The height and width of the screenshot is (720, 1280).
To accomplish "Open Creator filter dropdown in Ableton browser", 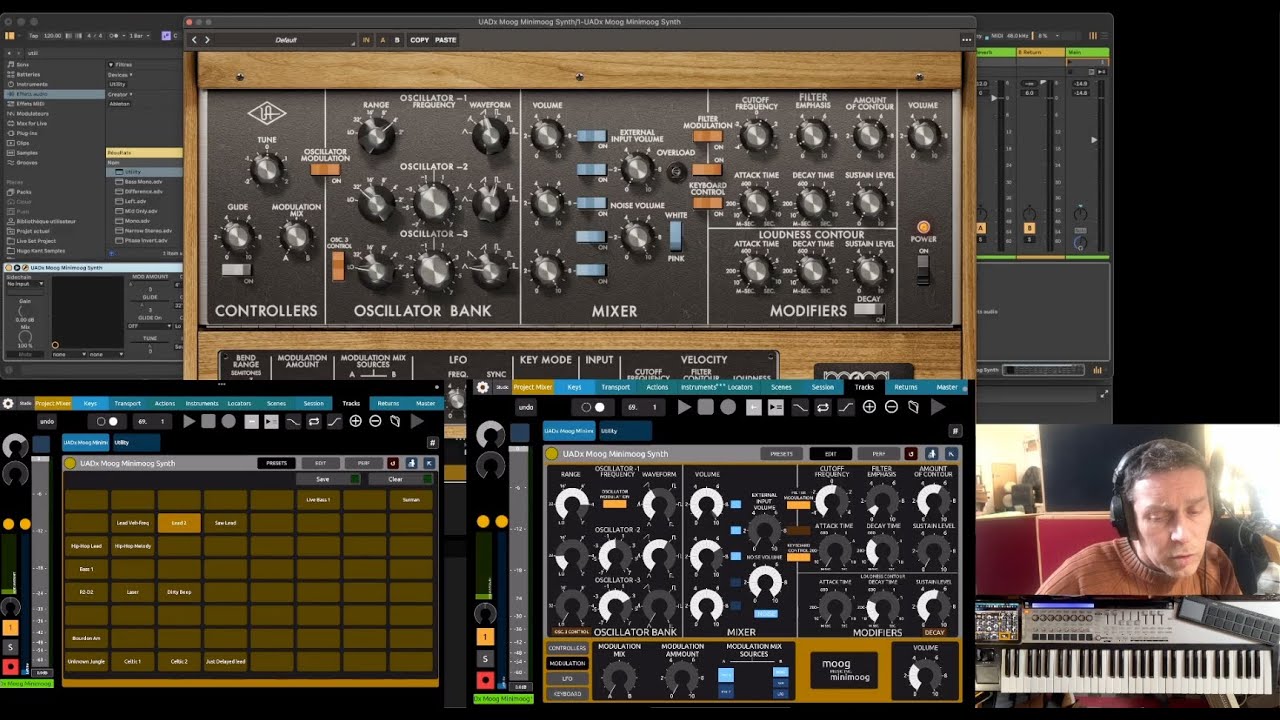I will [x=120, y=94].
